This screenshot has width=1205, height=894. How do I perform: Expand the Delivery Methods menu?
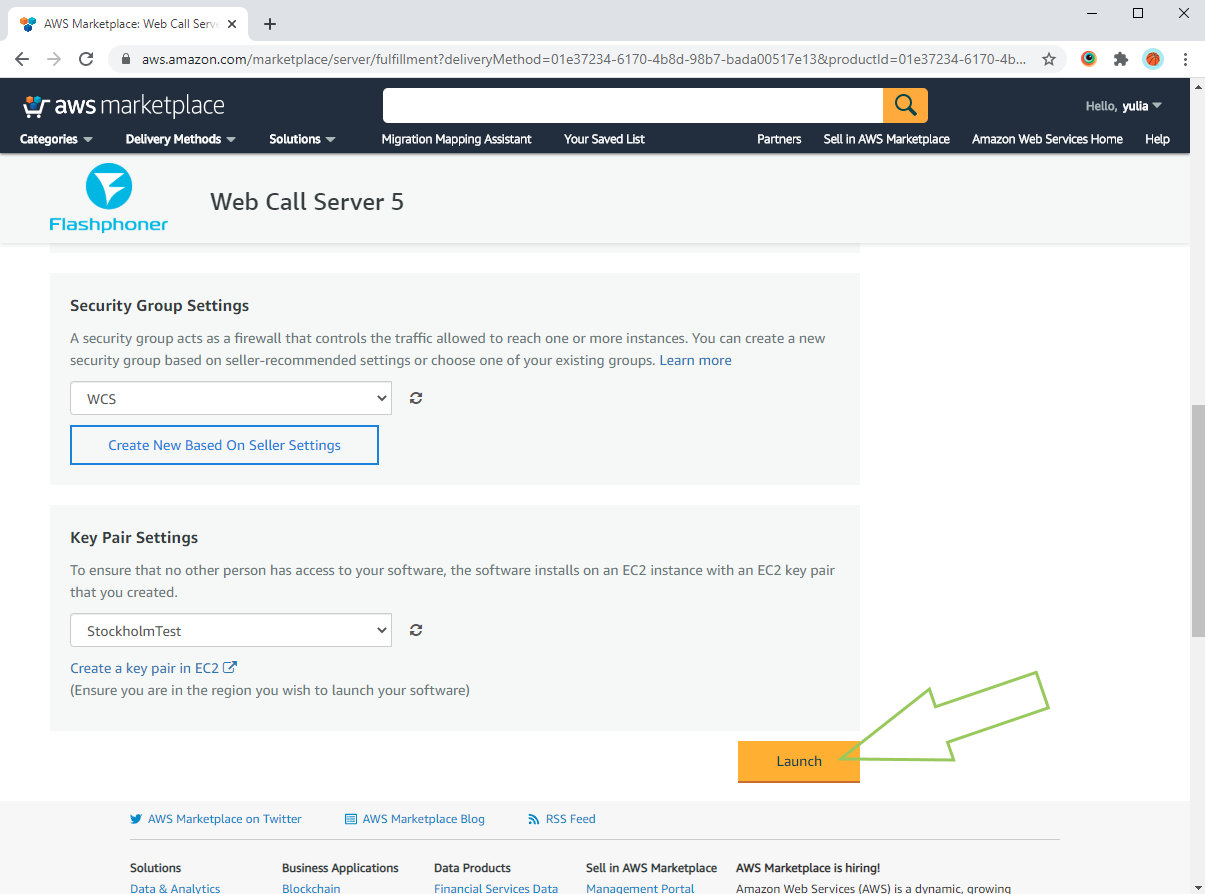click(x=180, y=139)
